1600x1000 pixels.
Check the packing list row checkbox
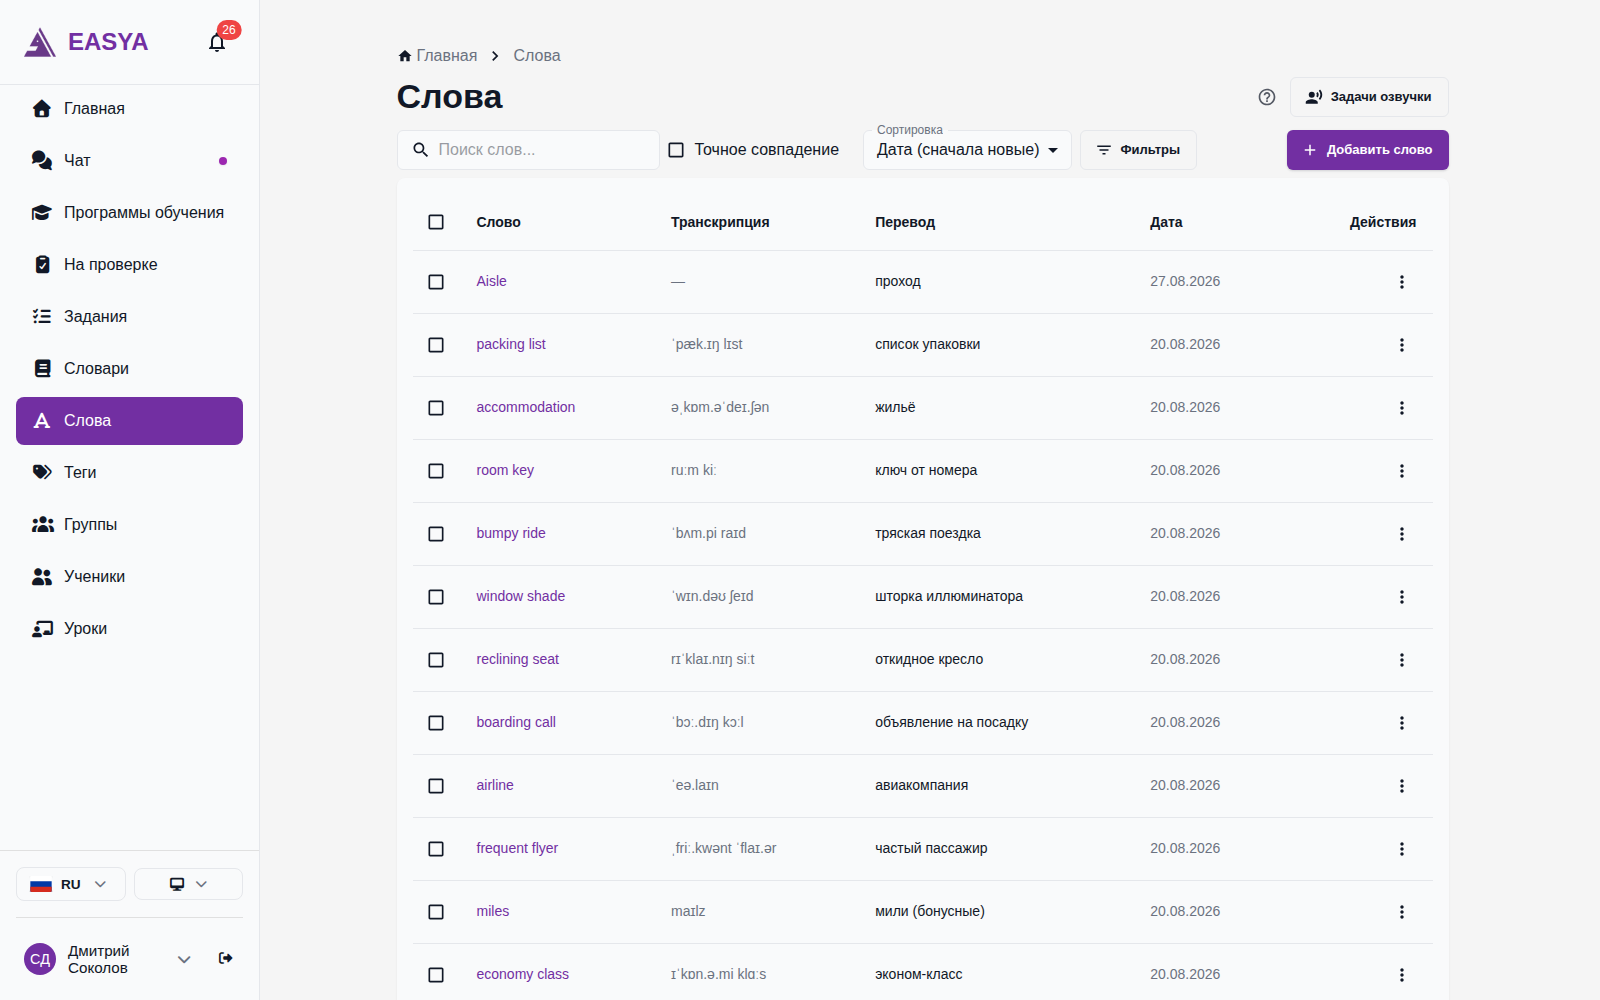click(x=436, y=345)
